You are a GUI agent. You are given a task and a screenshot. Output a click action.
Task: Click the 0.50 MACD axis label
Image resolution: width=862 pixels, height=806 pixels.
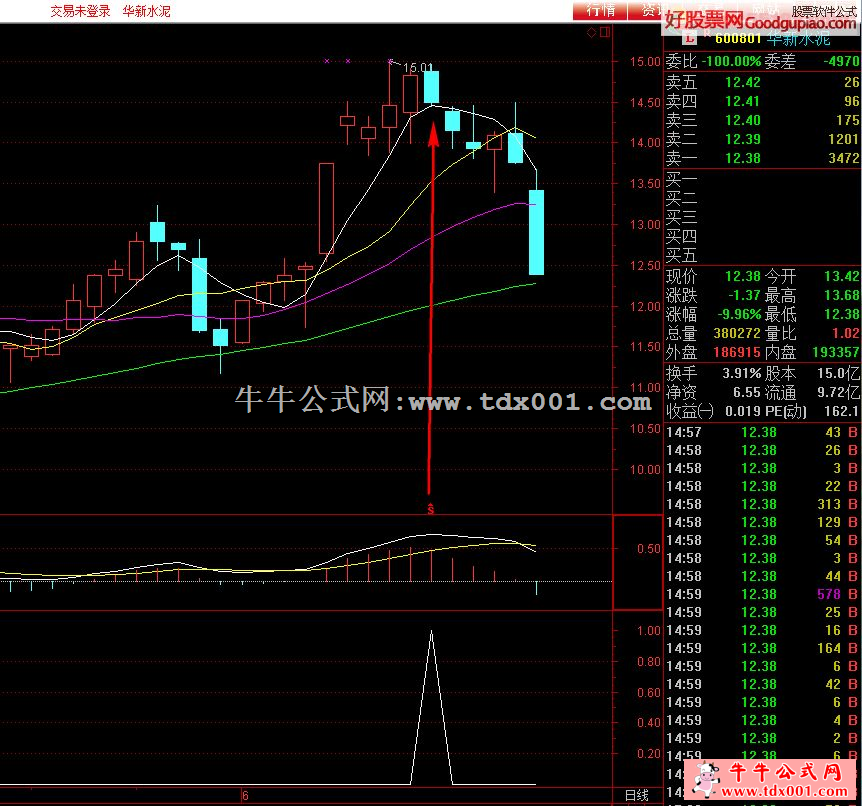(x=649, y=549)
